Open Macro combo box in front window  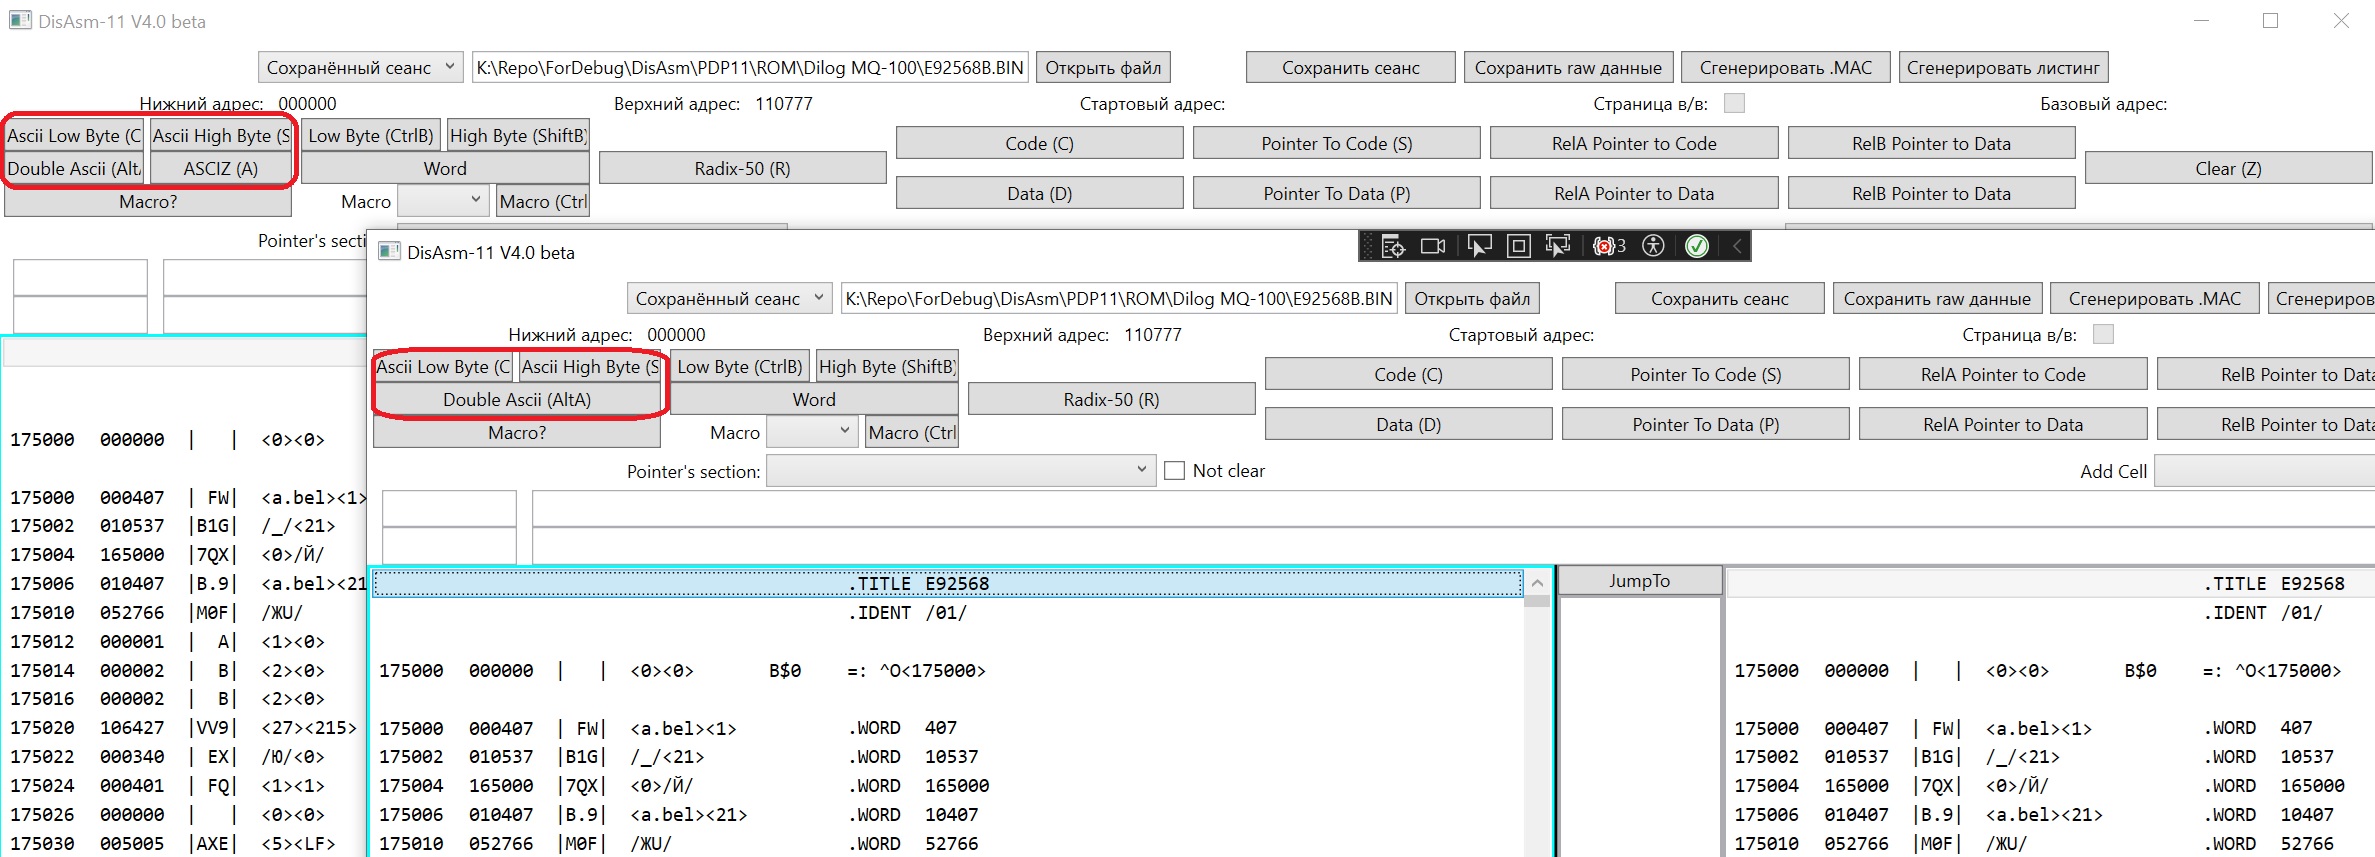(x=811, y=432)
